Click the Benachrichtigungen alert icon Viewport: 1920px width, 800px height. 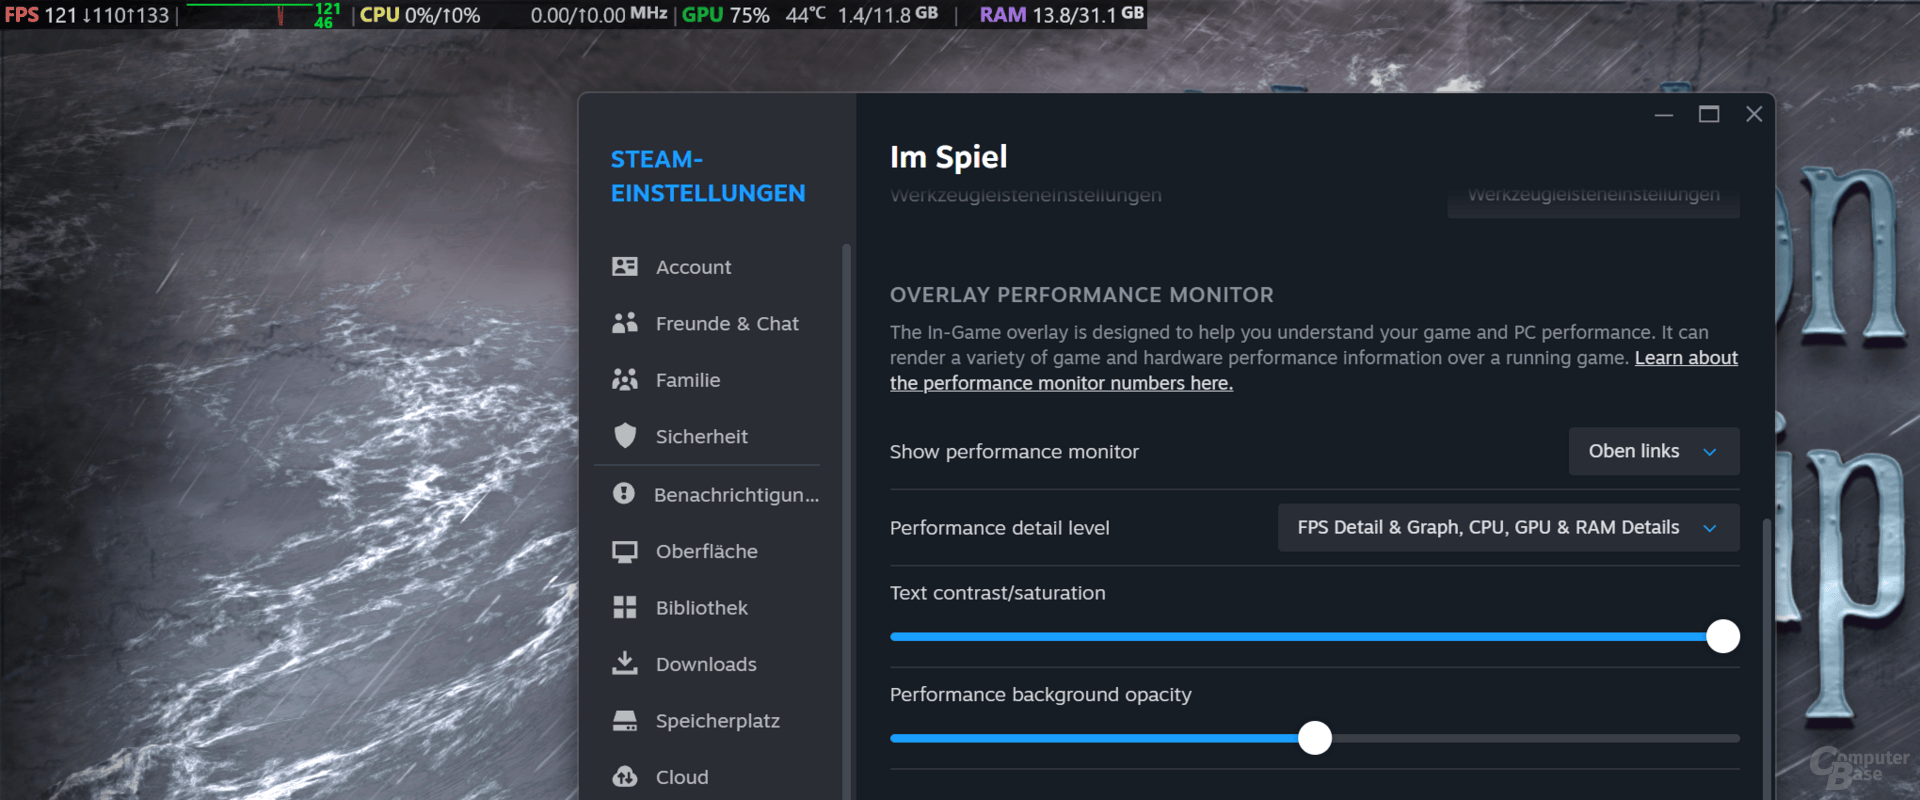click(624, 494)
